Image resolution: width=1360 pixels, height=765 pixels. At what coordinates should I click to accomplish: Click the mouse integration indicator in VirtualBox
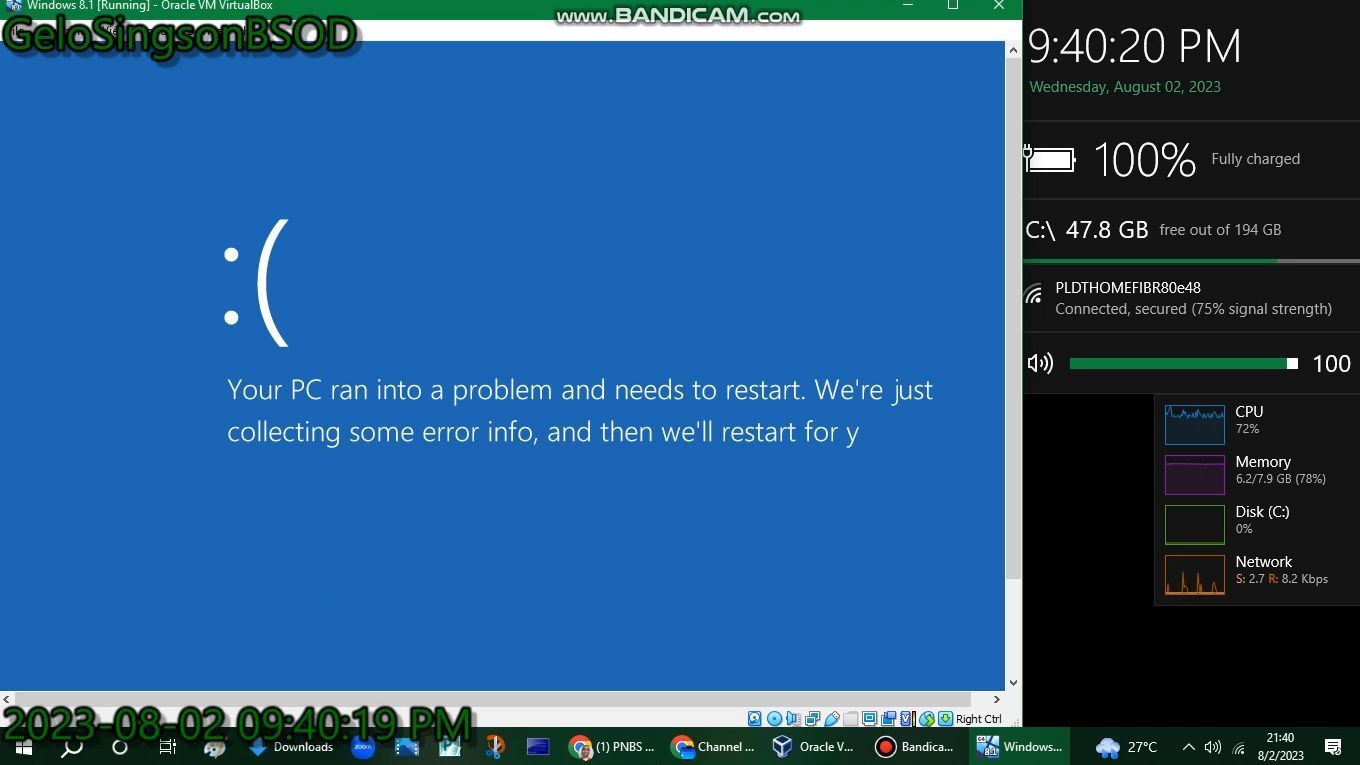(x=926, y=719)
